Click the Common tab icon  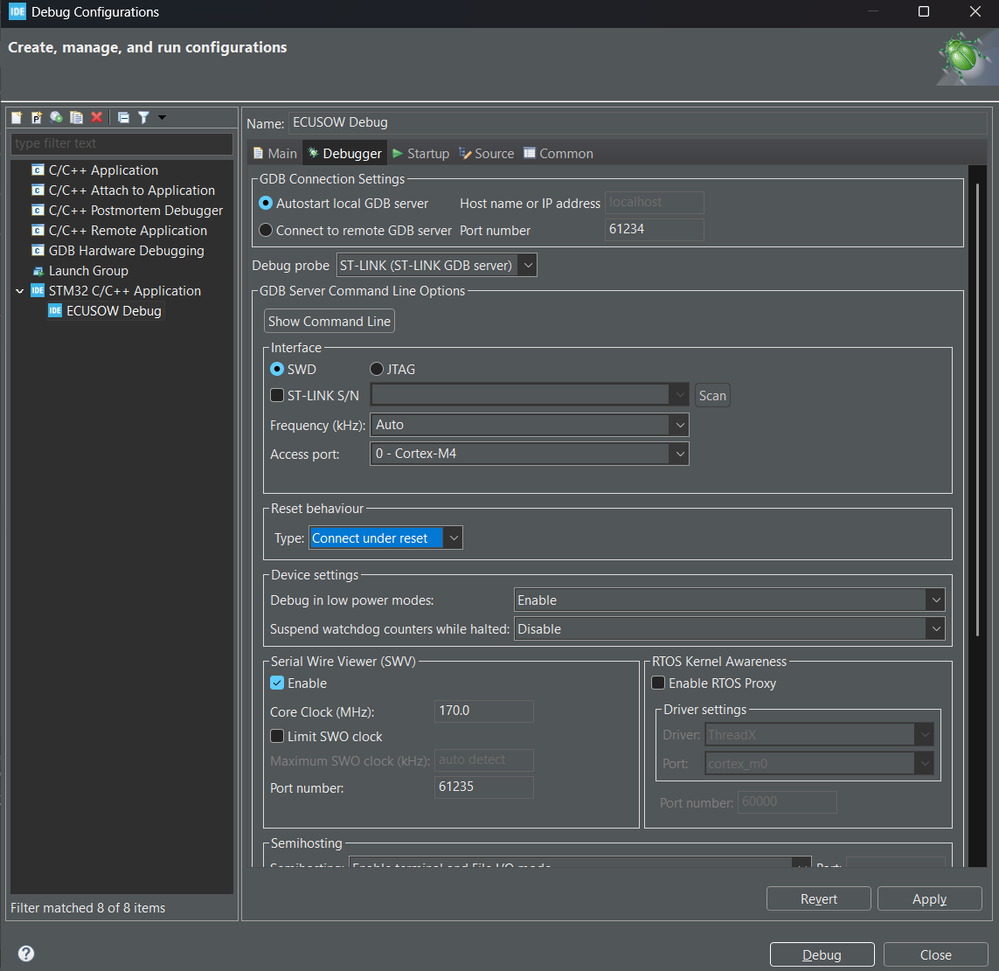[x=529, y=153]
